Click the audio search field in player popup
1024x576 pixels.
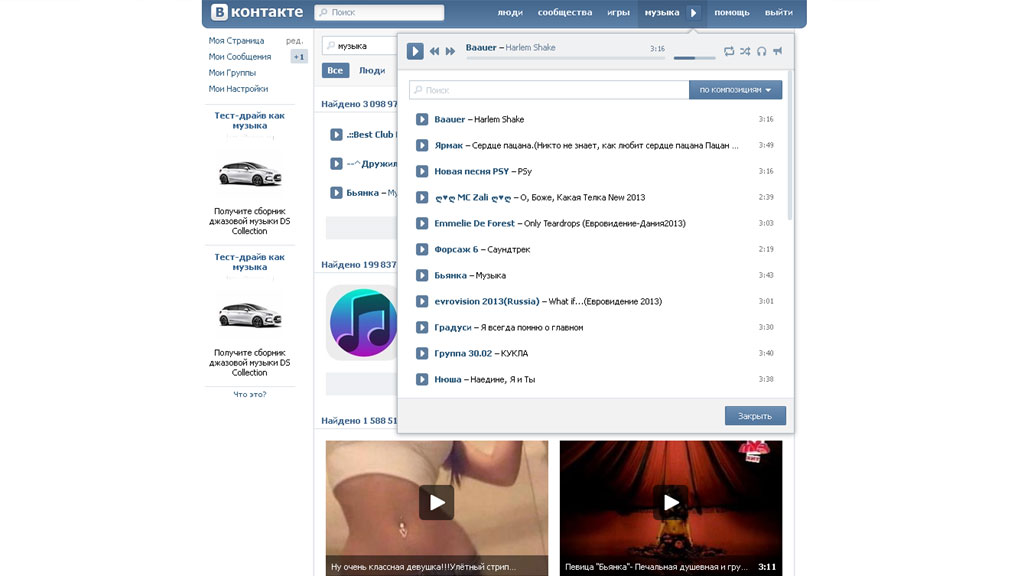coord(549,89)
